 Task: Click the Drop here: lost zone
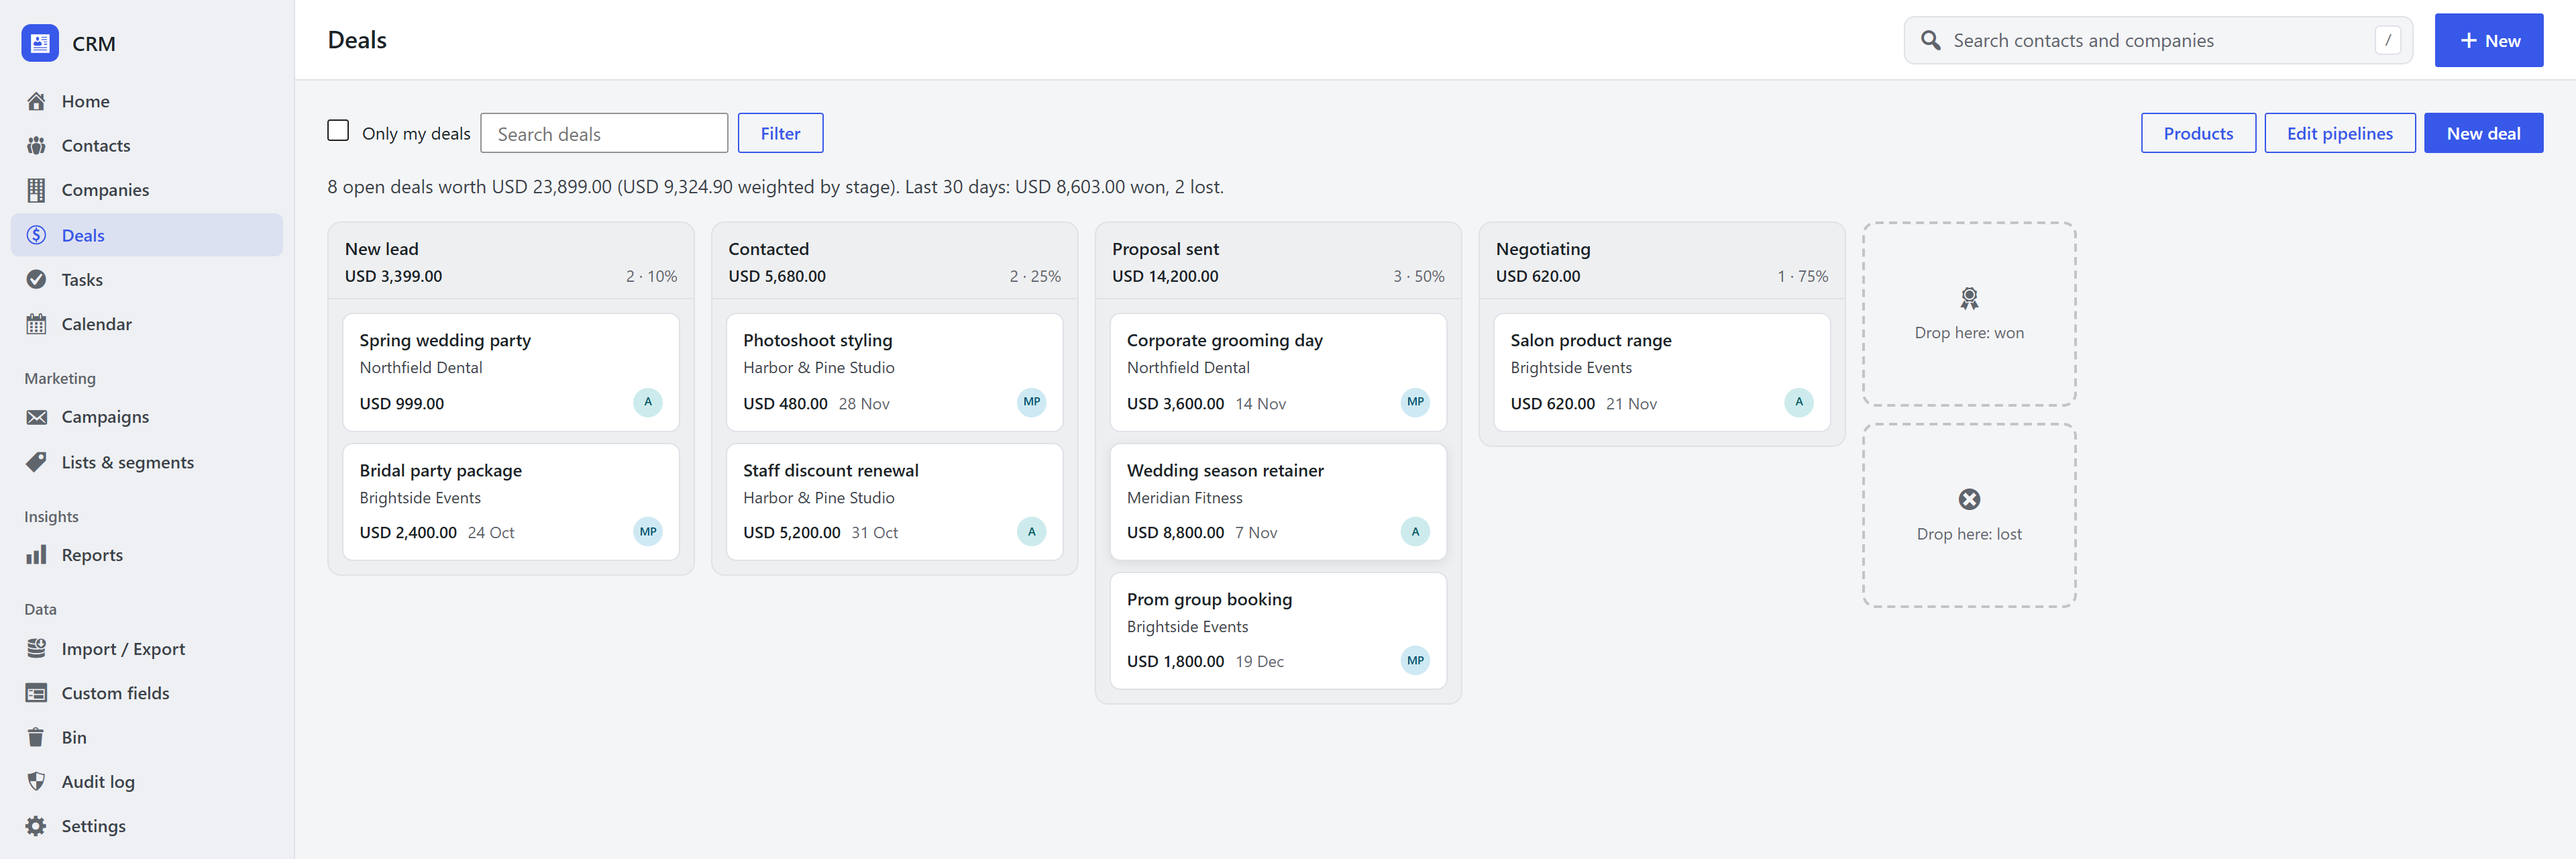coord(1968,515)
